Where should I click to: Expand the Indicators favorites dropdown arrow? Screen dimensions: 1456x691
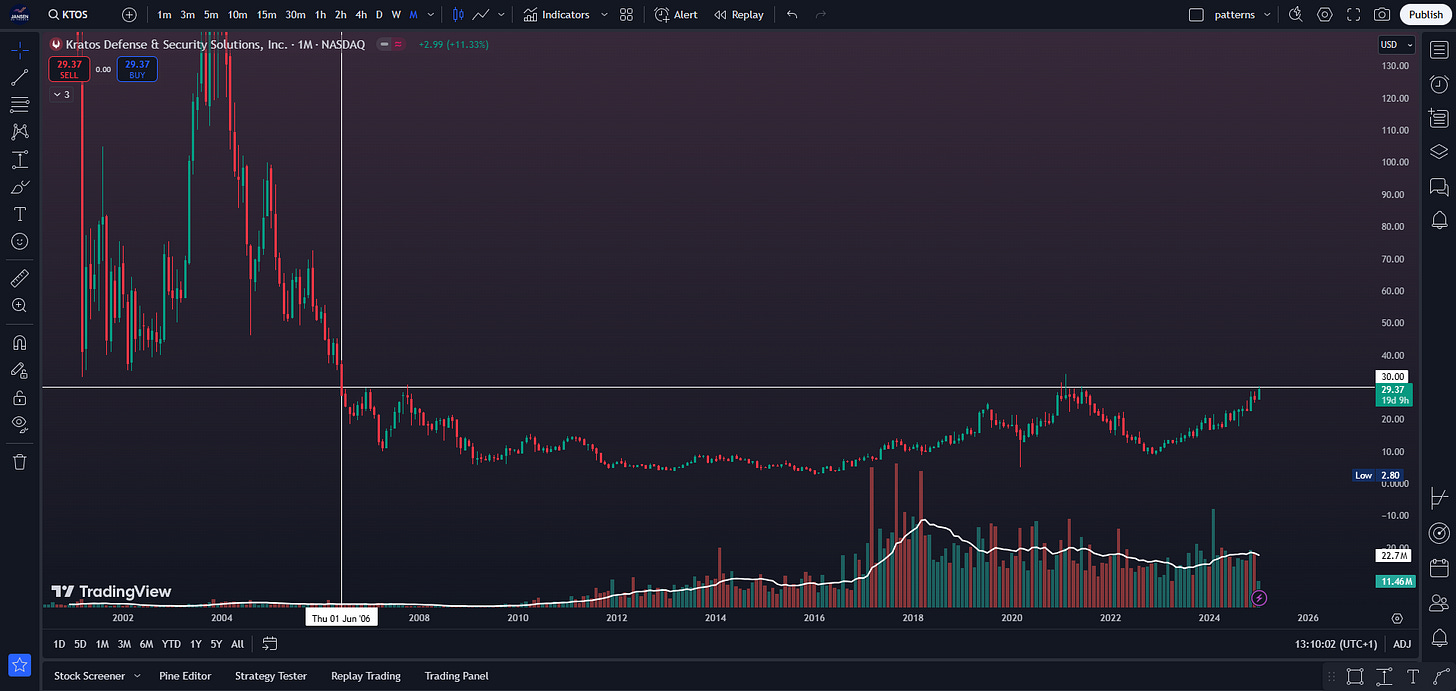coord(604,15)
